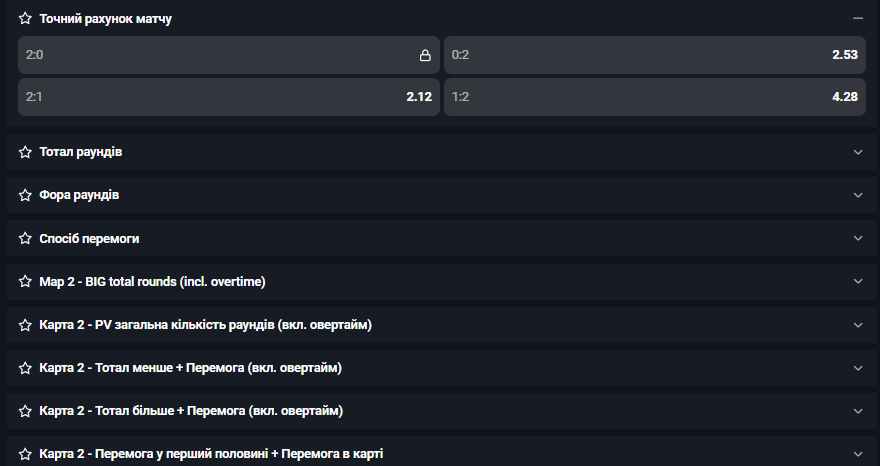Viewport: 880px width, 466px height.
Task: Pick the 1:2 score bet at 4.28
Action: pyautogui.click(x=654, y=97)
